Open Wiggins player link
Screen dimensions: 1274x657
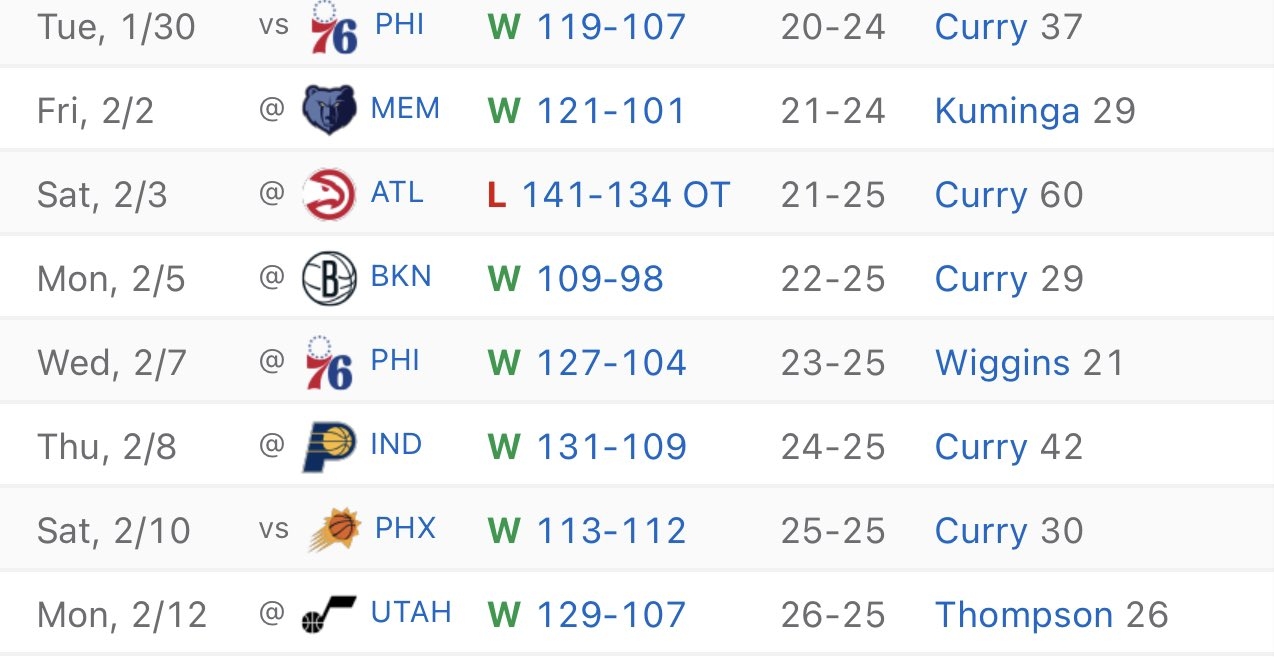tap(1002, 363)
